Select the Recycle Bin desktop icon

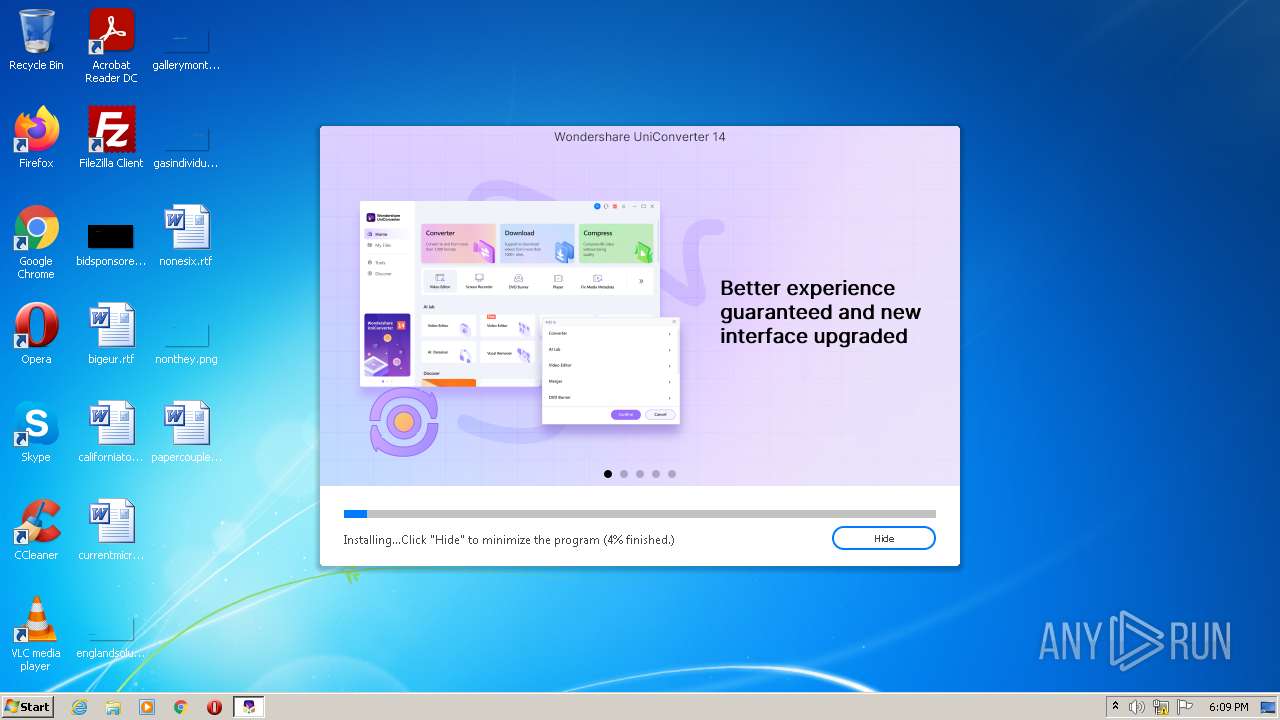coord(36,41)
